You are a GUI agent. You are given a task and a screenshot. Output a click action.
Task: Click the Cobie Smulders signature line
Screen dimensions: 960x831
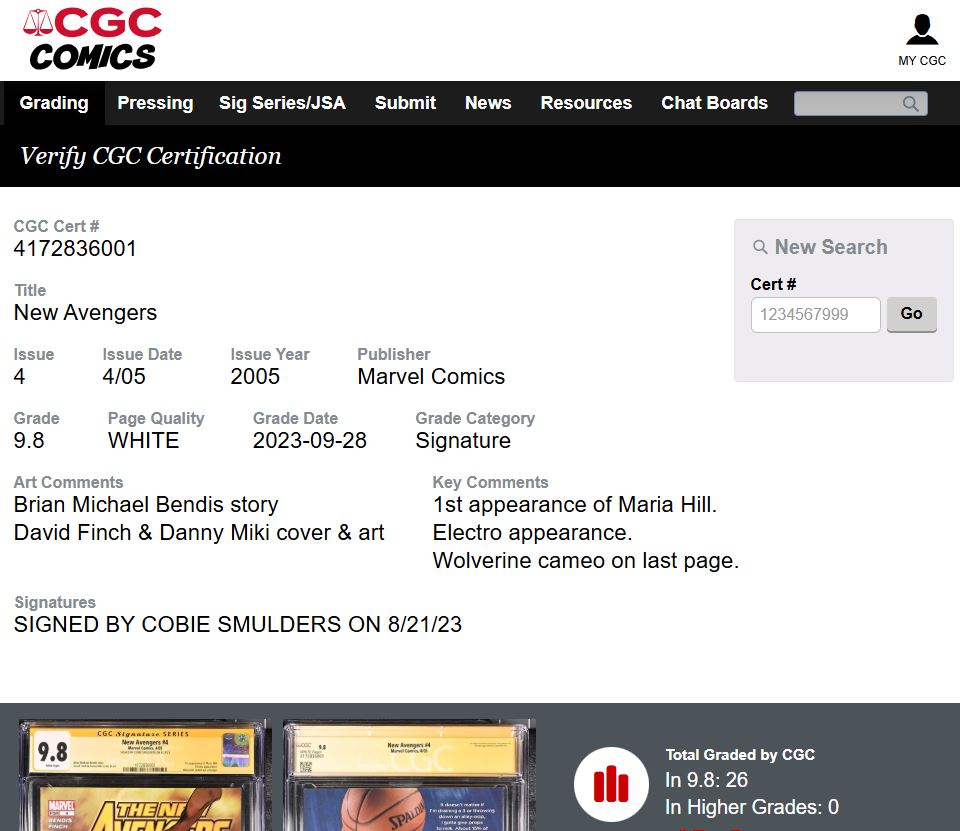coord(238,625)
